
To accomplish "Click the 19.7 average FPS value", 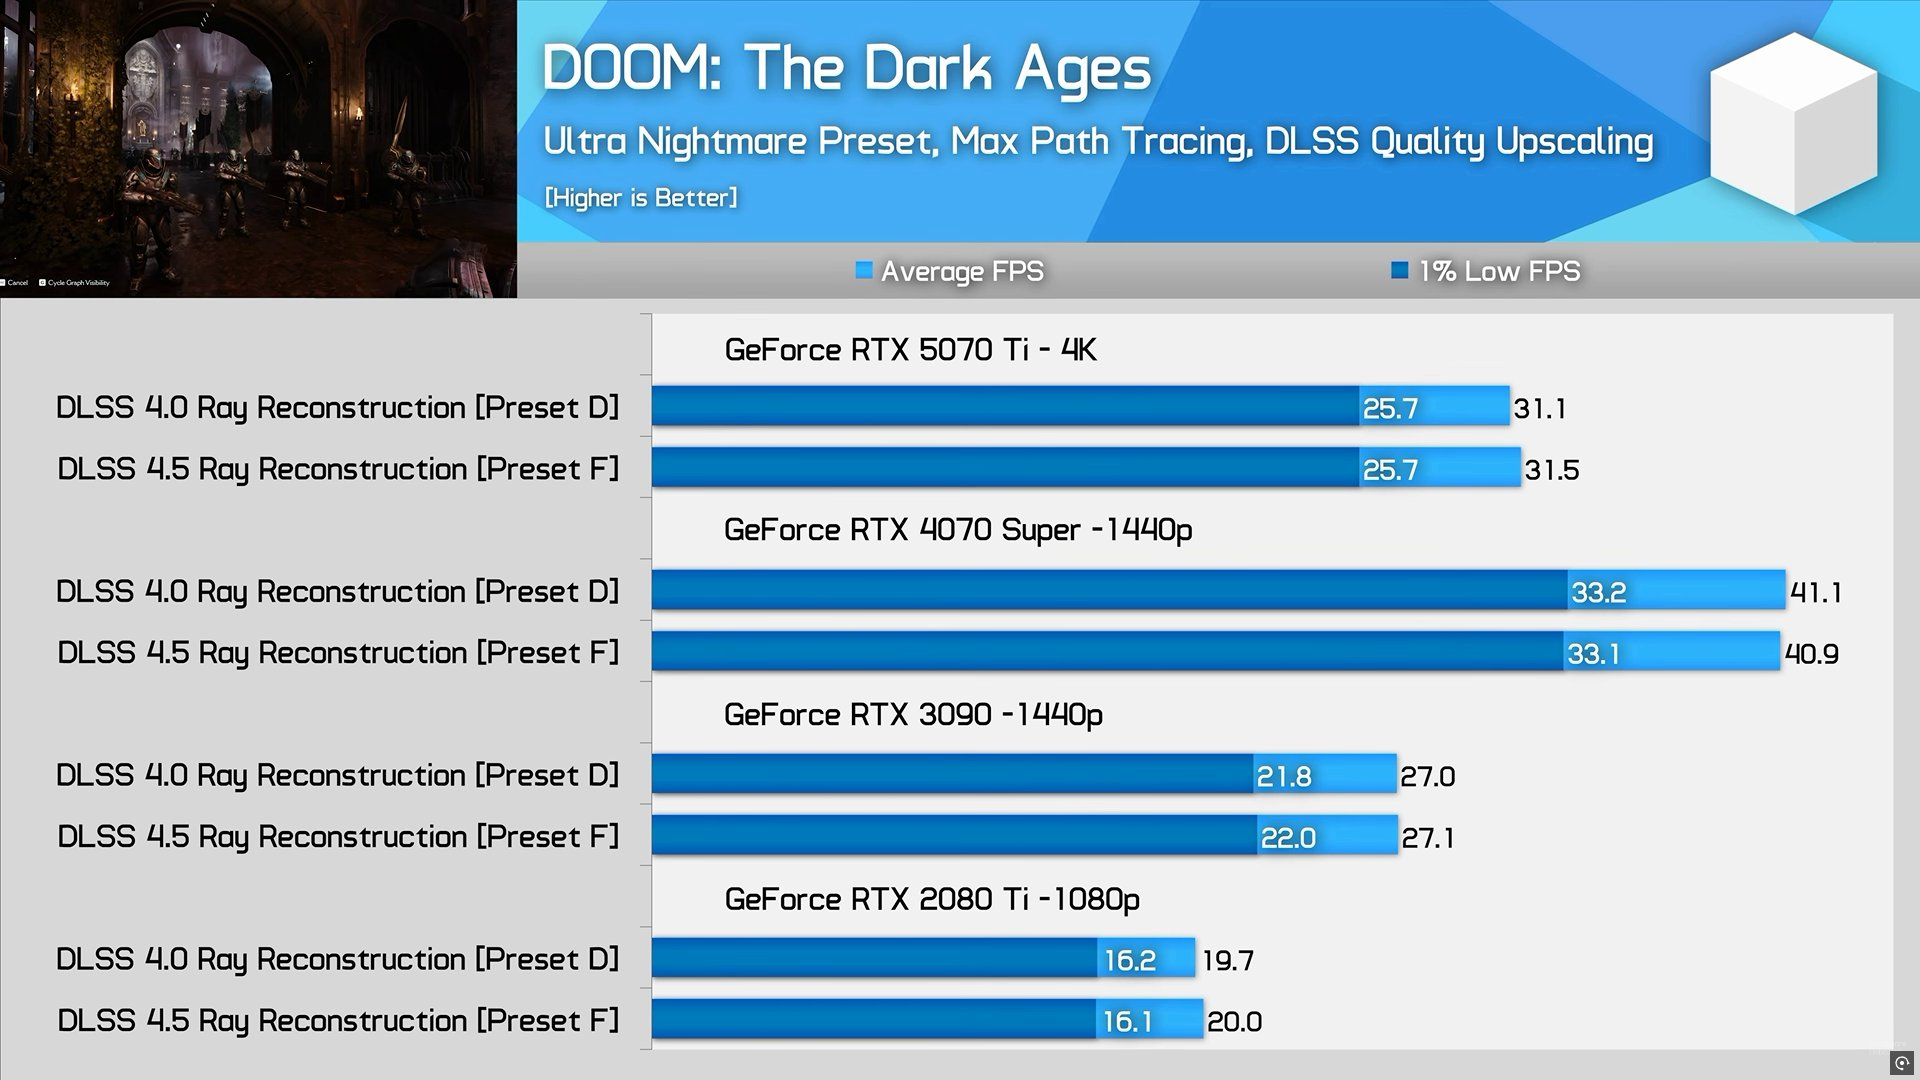I will pyautogui.click(x=1228, y=960).
